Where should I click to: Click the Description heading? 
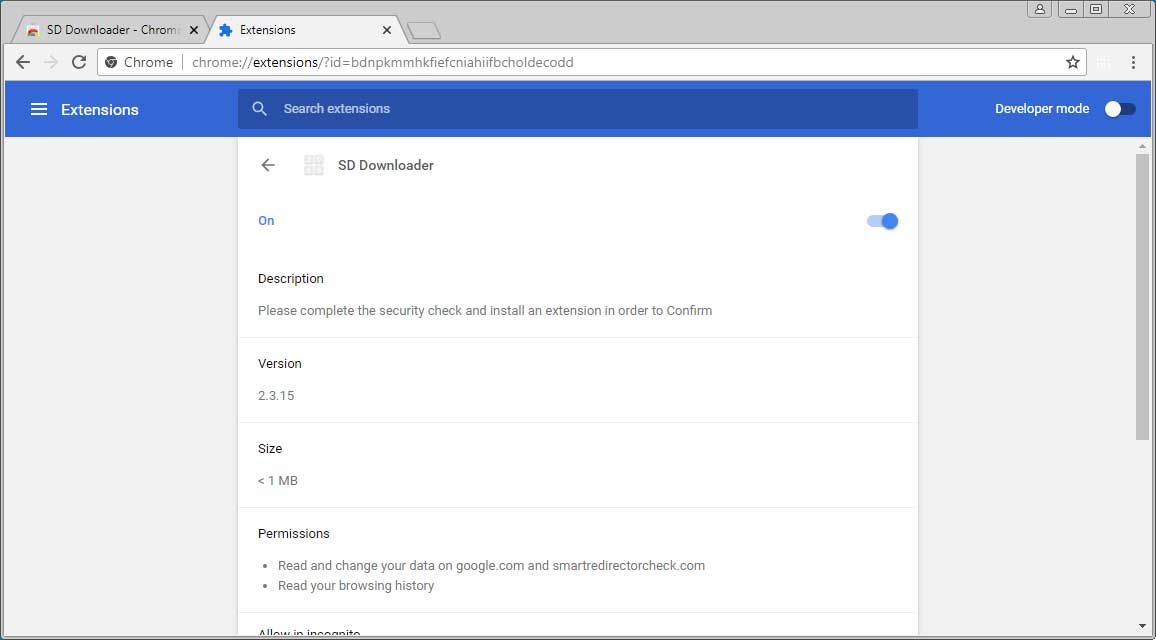[290, 279]
